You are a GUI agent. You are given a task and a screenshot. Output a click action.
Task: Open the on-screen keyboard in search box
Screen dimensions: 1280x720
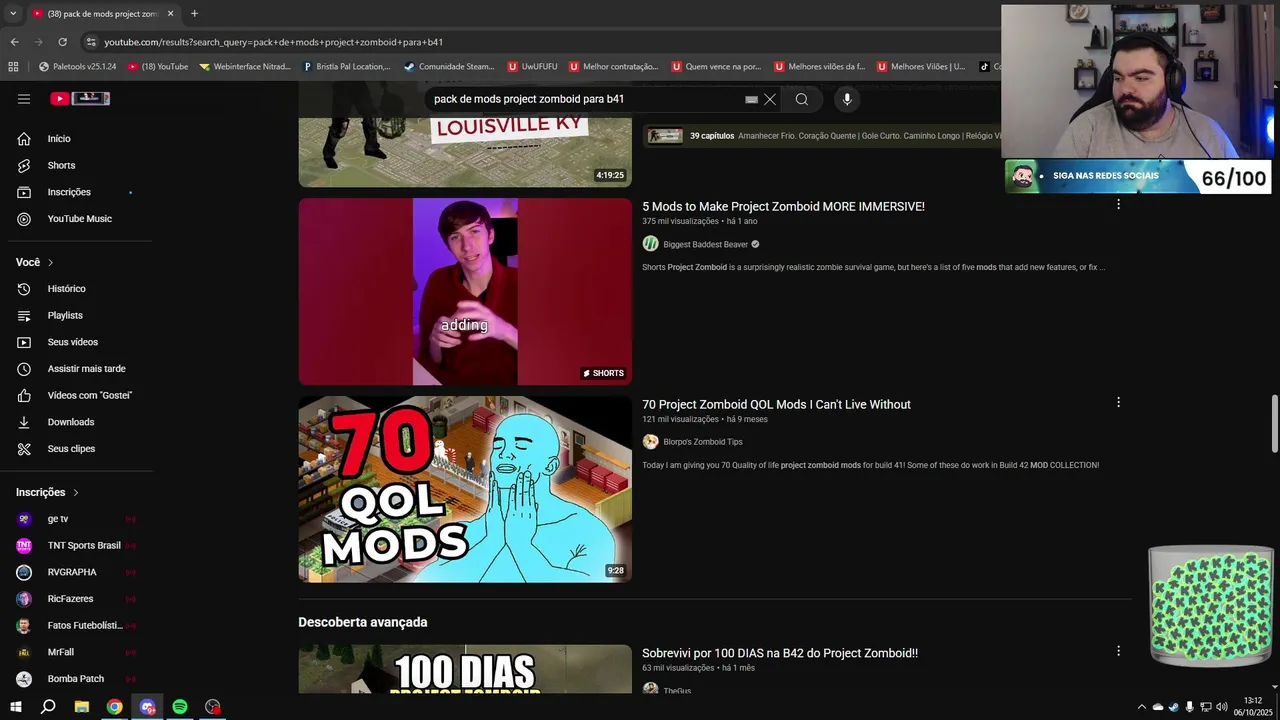[x=751, y=99]
